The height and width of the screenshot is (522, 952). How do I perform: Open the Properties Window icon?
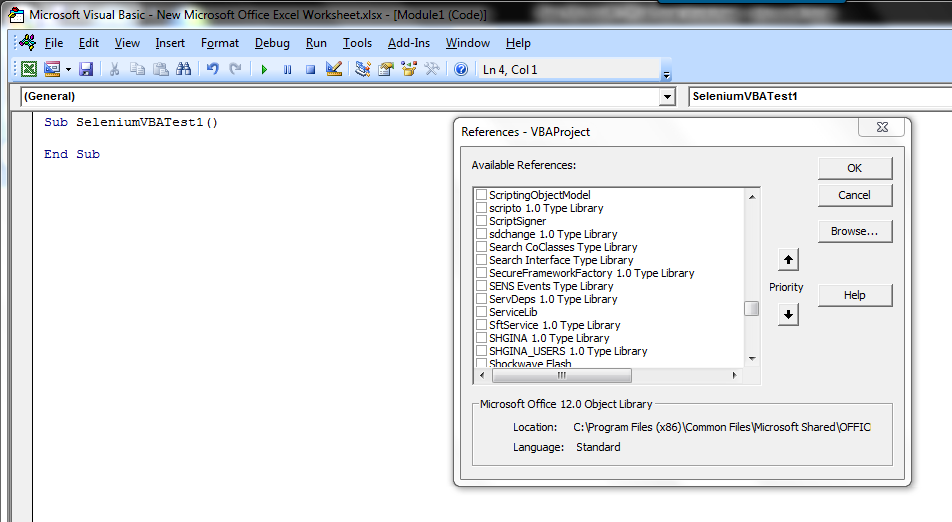pos(386,69)
